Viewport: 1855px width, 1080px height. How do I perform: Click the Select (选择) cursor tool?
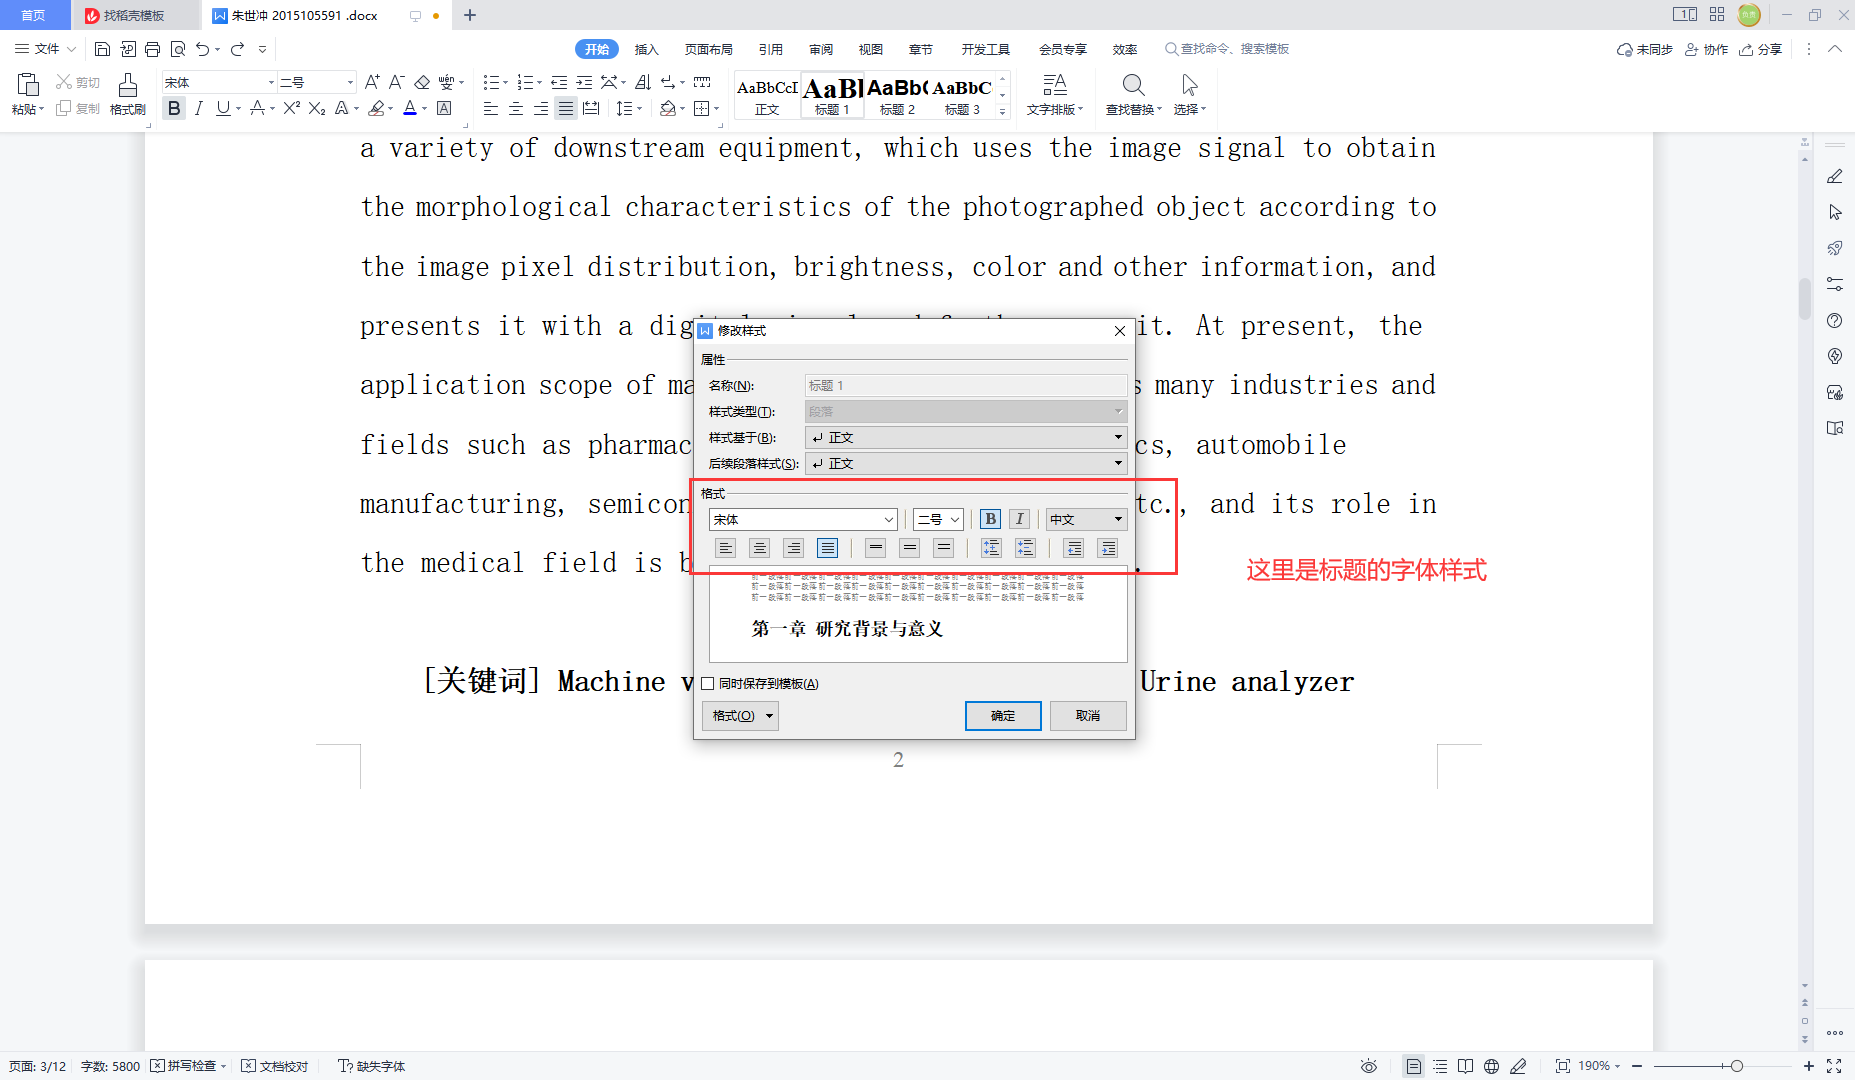coord(1189,94)
